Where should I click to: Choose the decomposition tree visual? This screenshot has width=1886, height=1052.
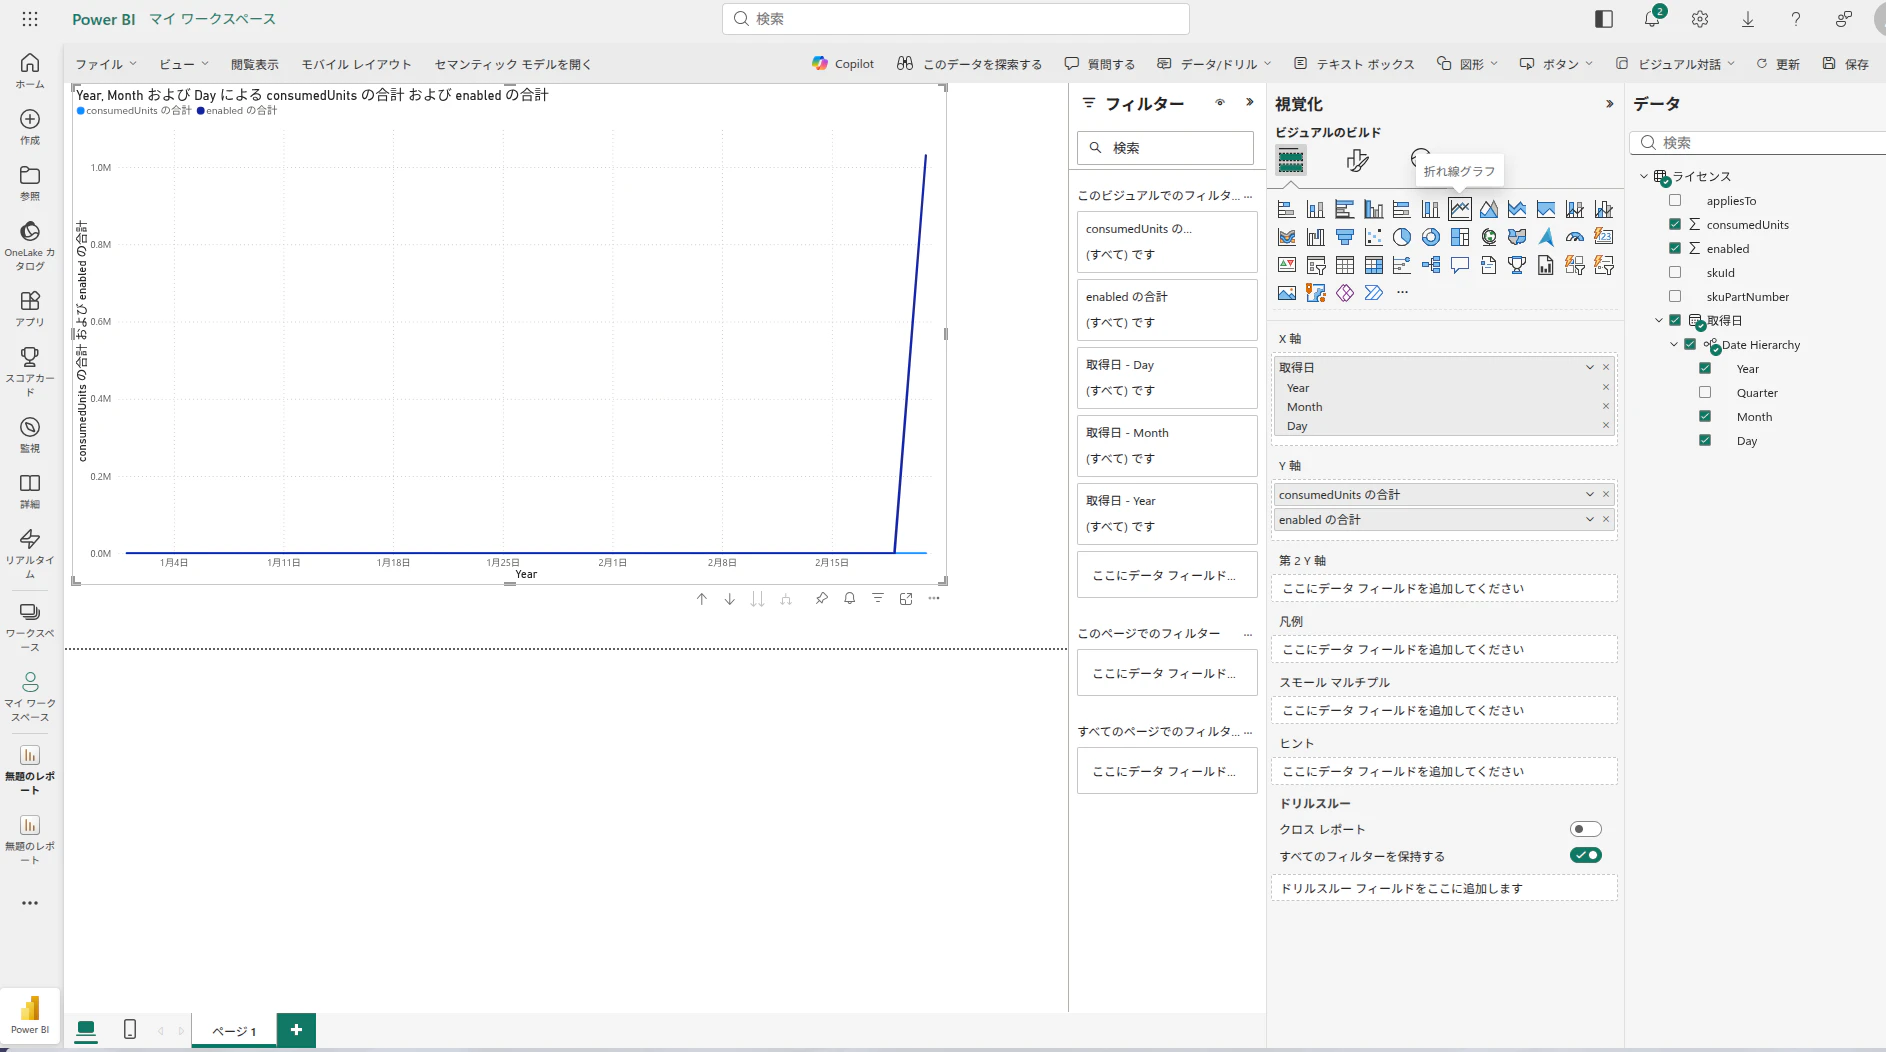click(x=1431, y=265)
